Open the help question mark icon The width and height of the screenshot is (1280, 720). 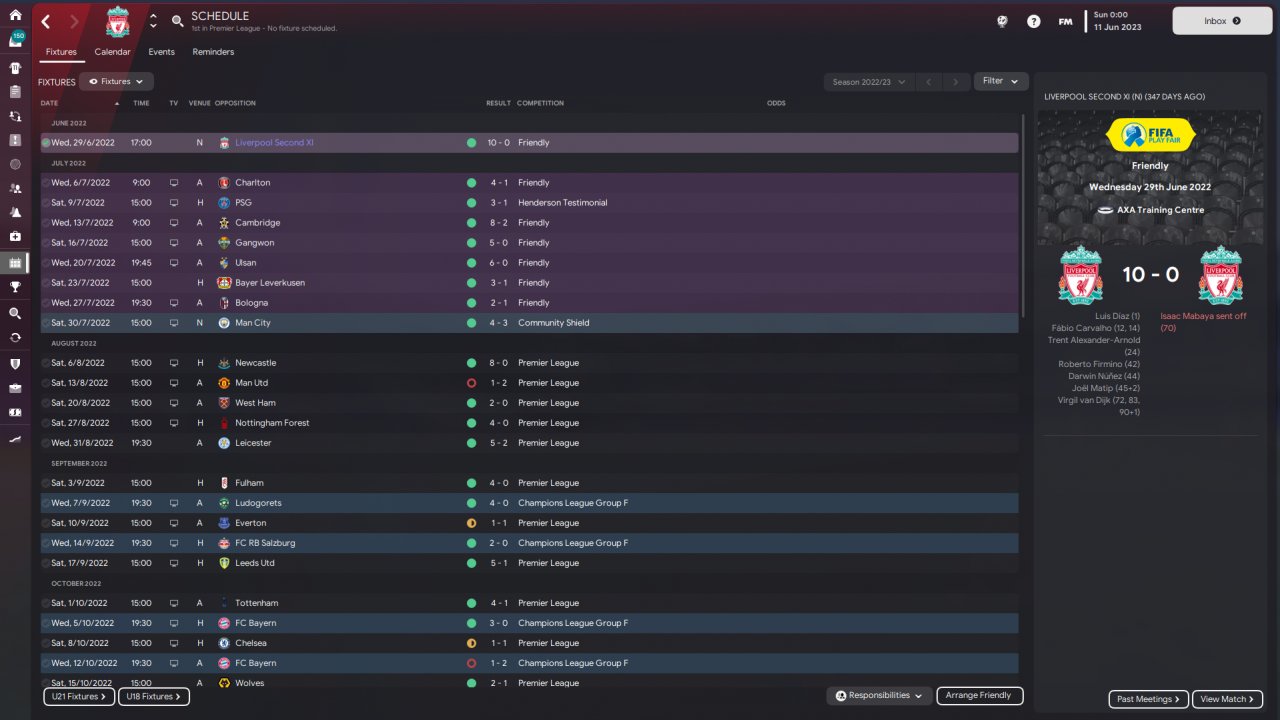click(x=1034, y=21)
